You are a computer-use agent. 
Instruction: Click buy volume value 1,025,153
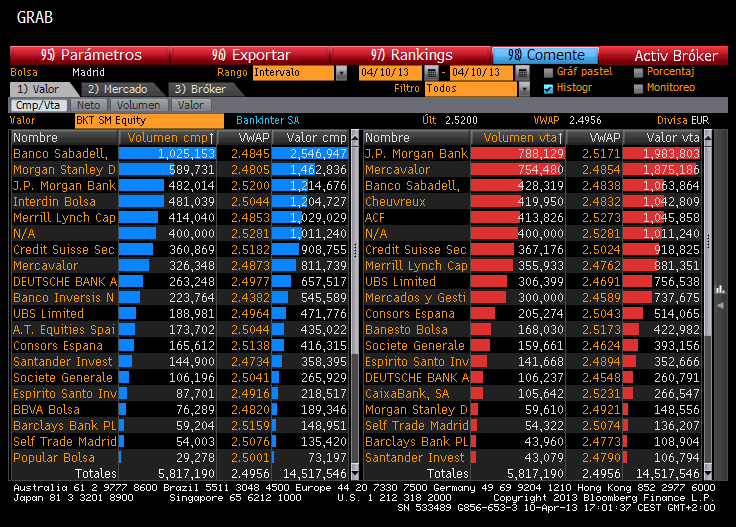(186, 154)
